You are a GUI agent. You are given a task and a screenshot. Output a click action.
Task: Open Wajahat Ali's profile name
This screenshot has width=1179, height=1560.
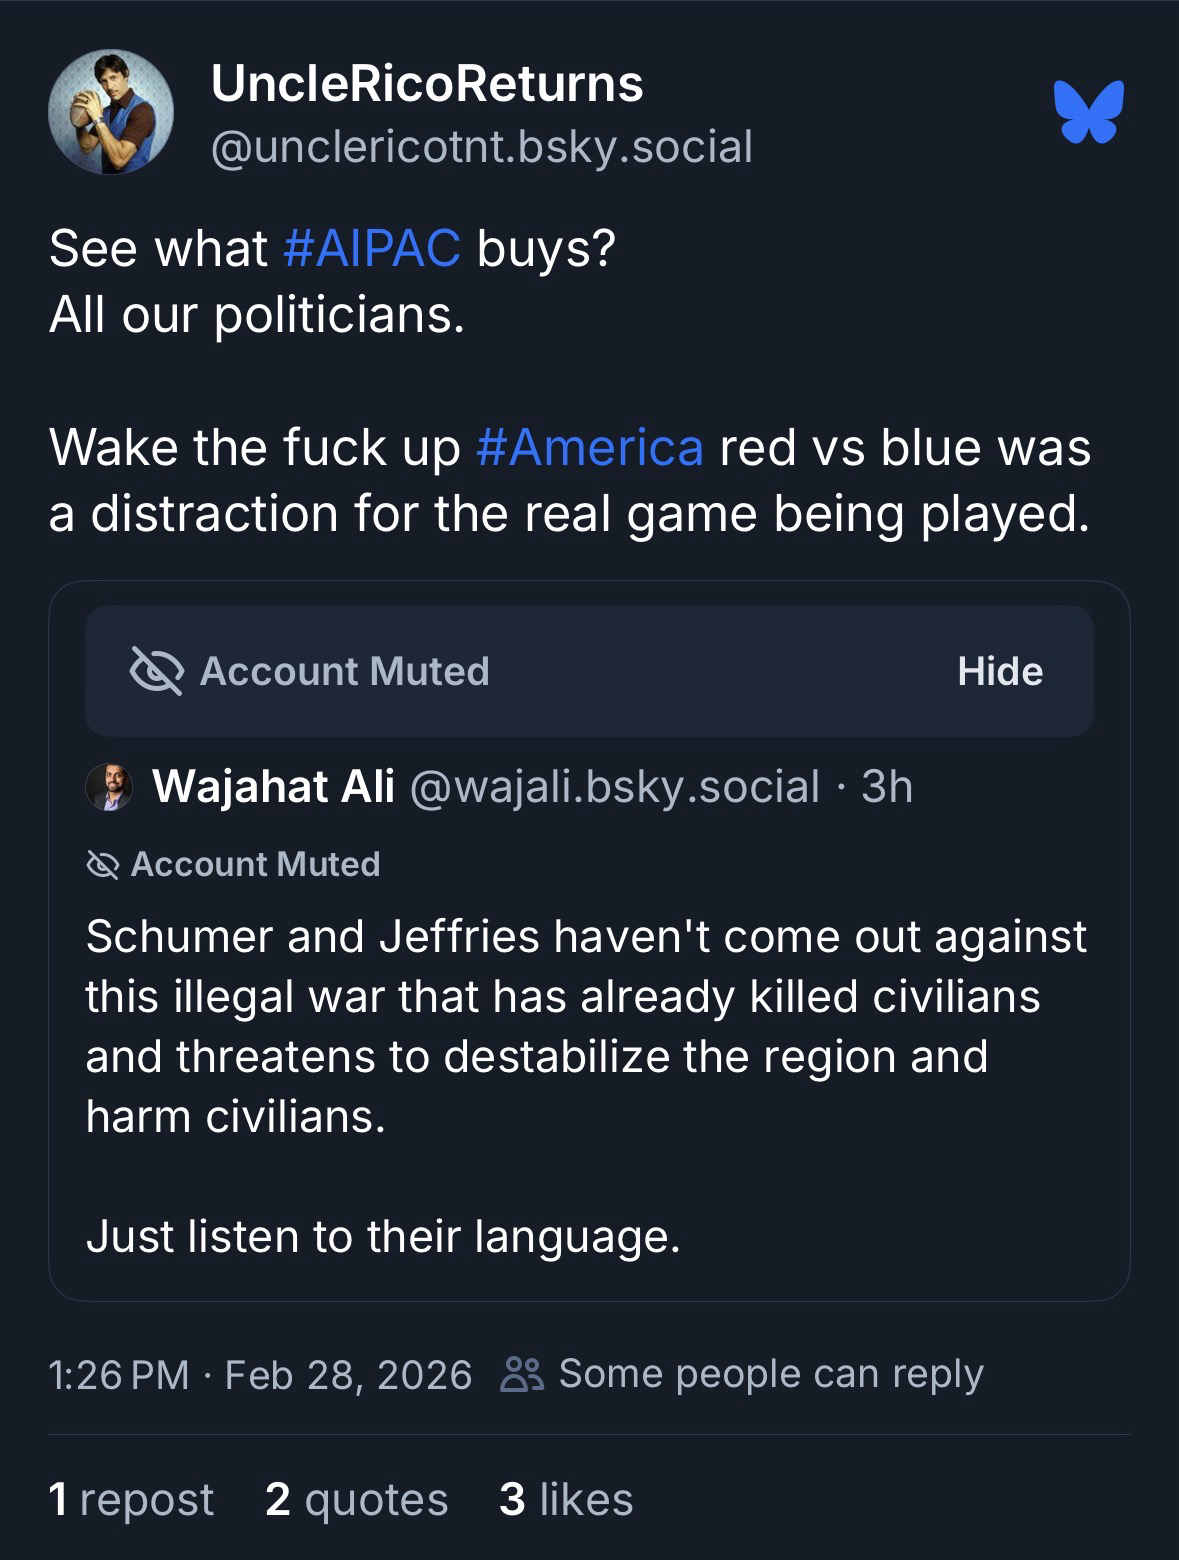pos(273,787)
